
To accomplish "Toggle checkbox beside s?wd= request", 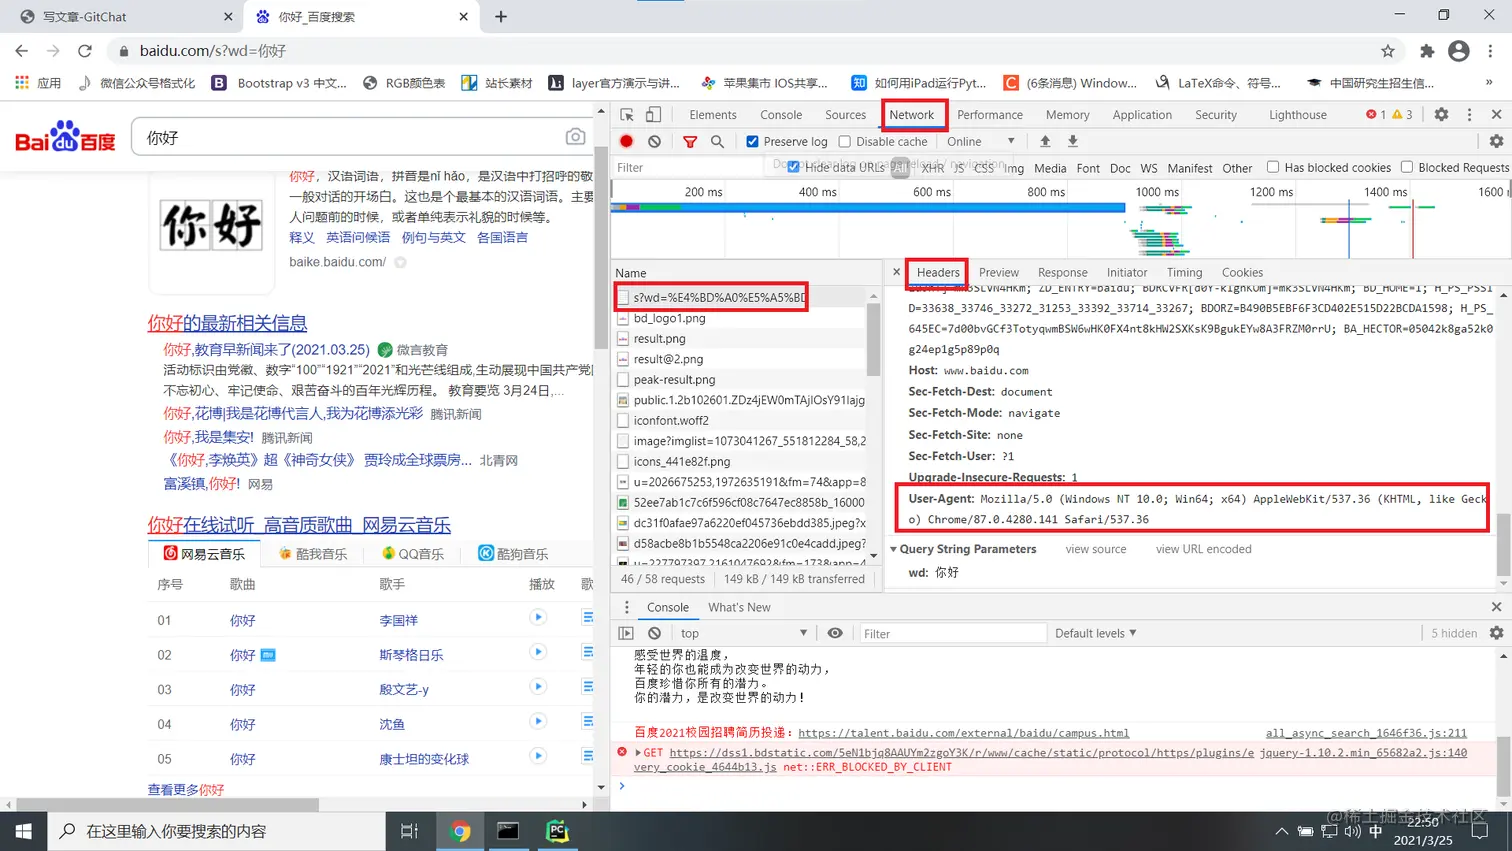I will 623,297.
